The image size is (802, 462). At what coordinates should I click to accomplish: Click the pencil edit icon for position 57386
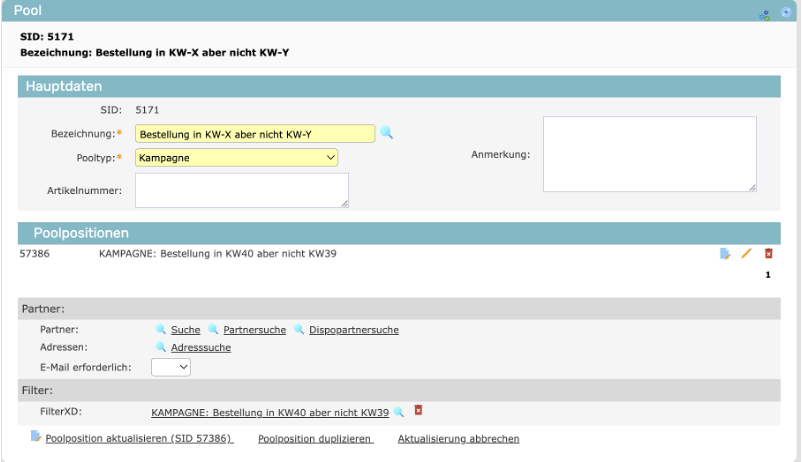[746, 254]
